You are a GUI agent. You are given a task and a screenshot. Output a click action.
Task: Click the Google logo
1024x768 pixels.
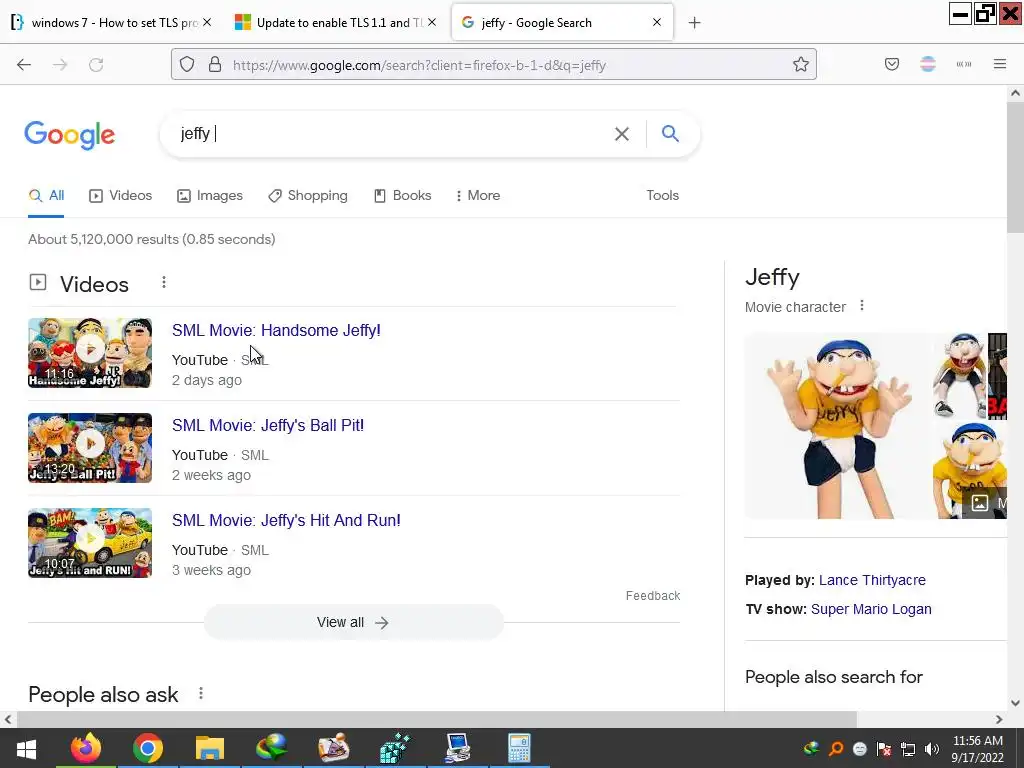(70, 135)
